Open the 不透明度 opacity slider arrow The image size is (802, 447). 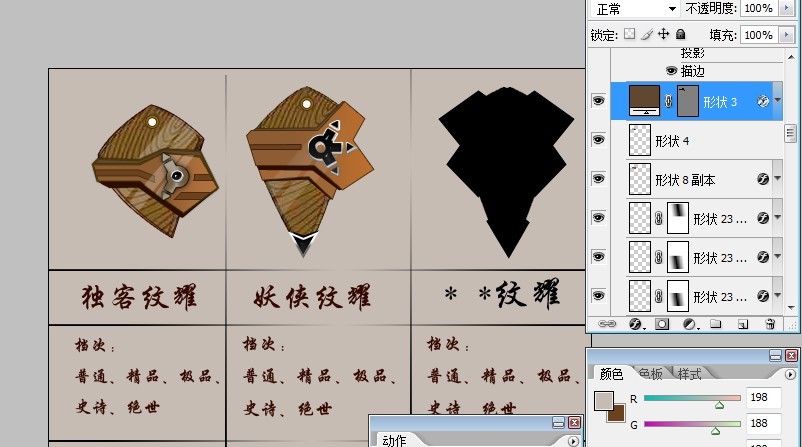point(786,8)
